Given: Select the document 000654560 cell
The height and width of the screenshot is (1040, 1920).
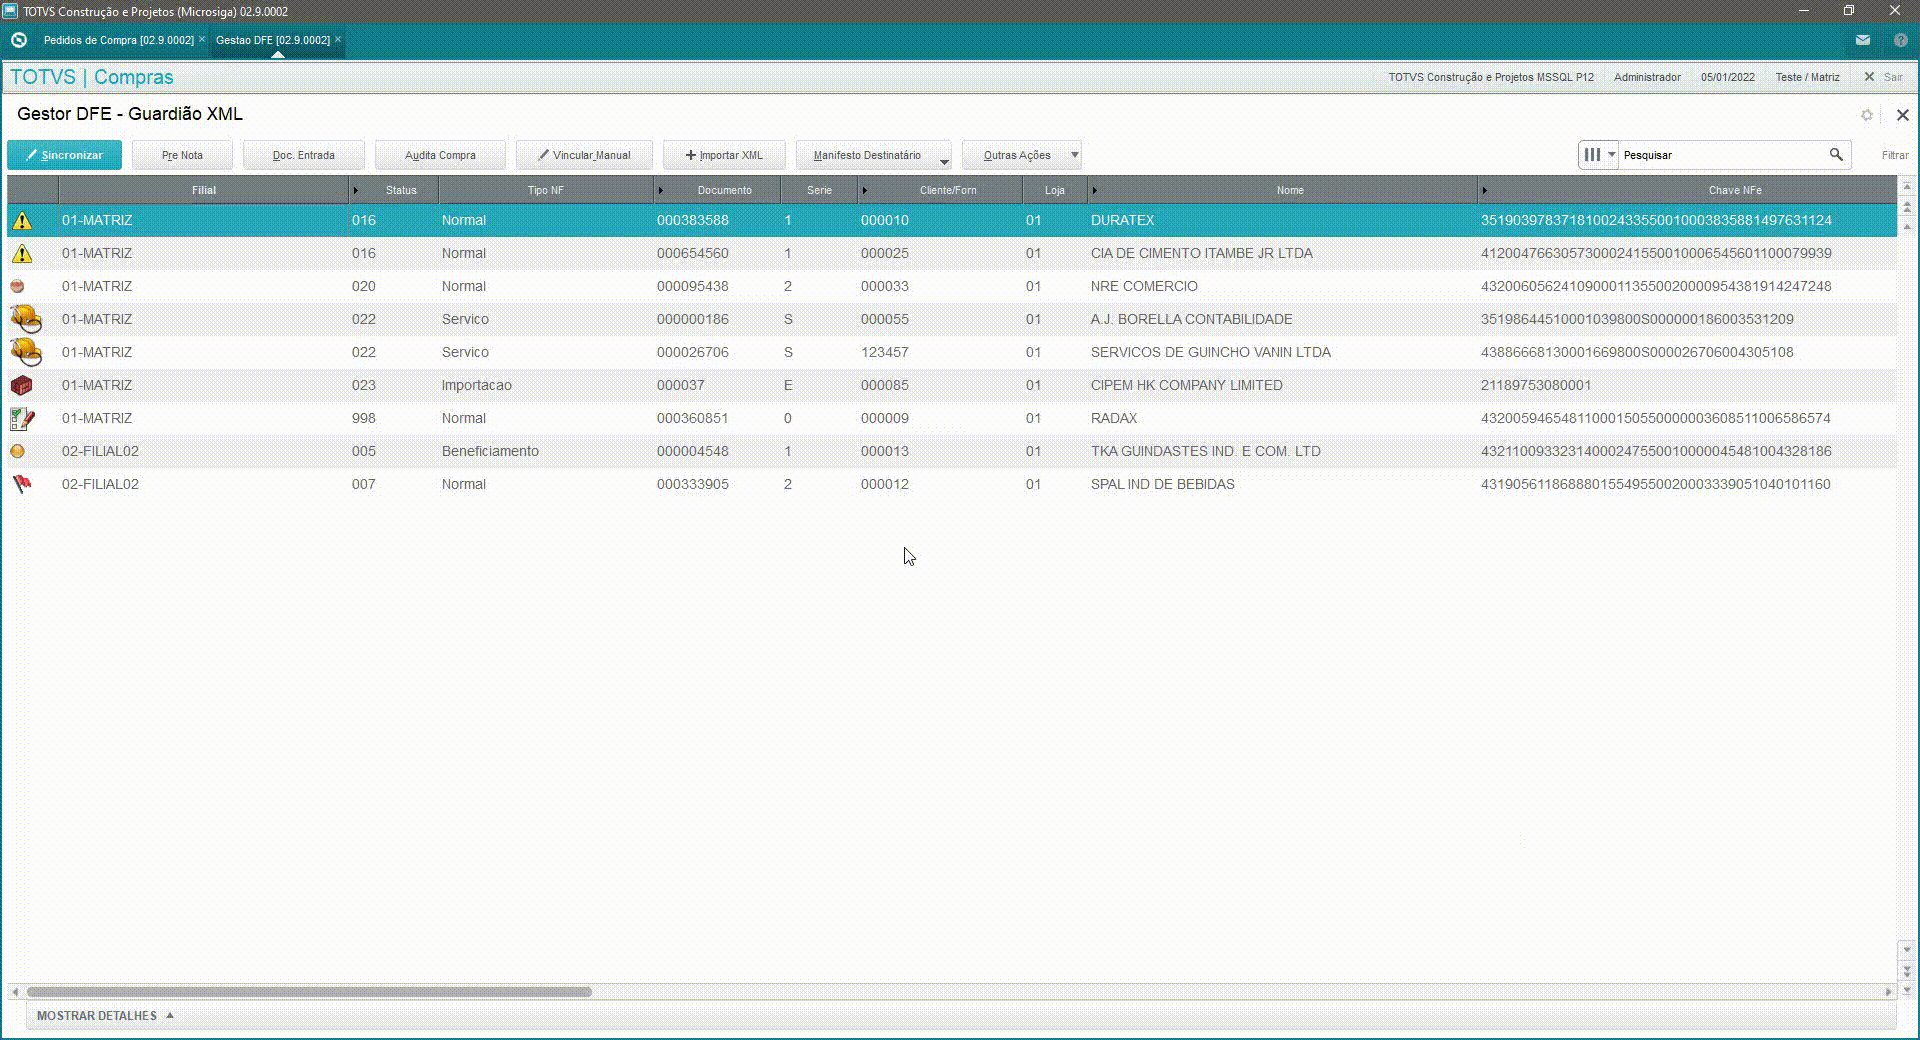Looking at the screenshot, I should pos(717,254).
